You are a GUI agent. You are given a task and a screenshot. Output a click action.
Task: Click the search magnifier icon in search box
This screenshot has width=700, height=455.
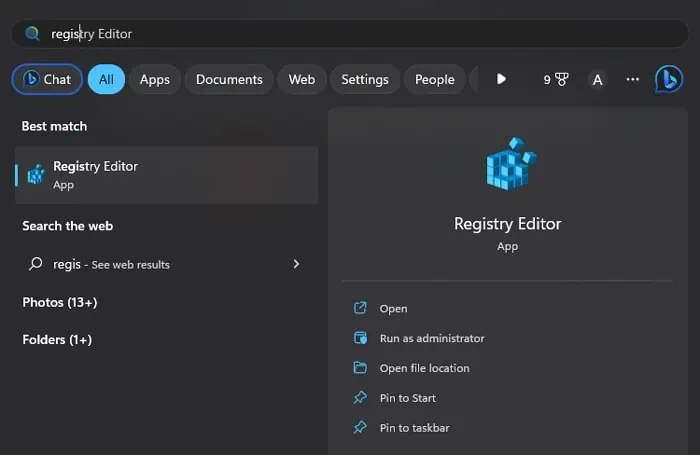(x=33, y=34)
